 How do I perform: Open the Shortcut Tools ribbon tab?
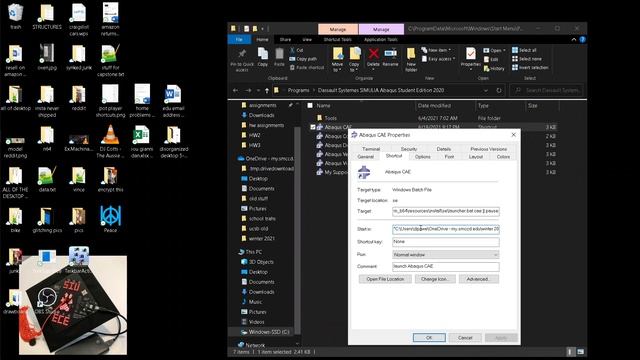(x=338, y=40)
